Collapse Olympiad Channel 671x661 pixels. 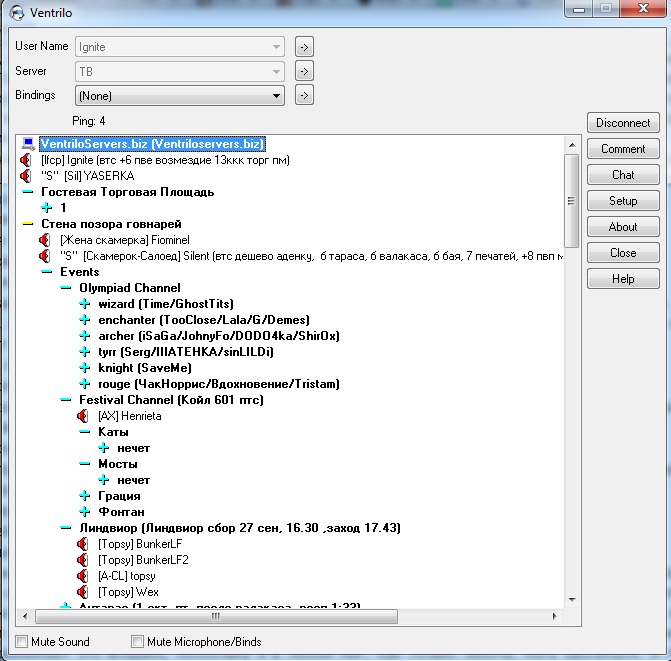click(65, 288)
